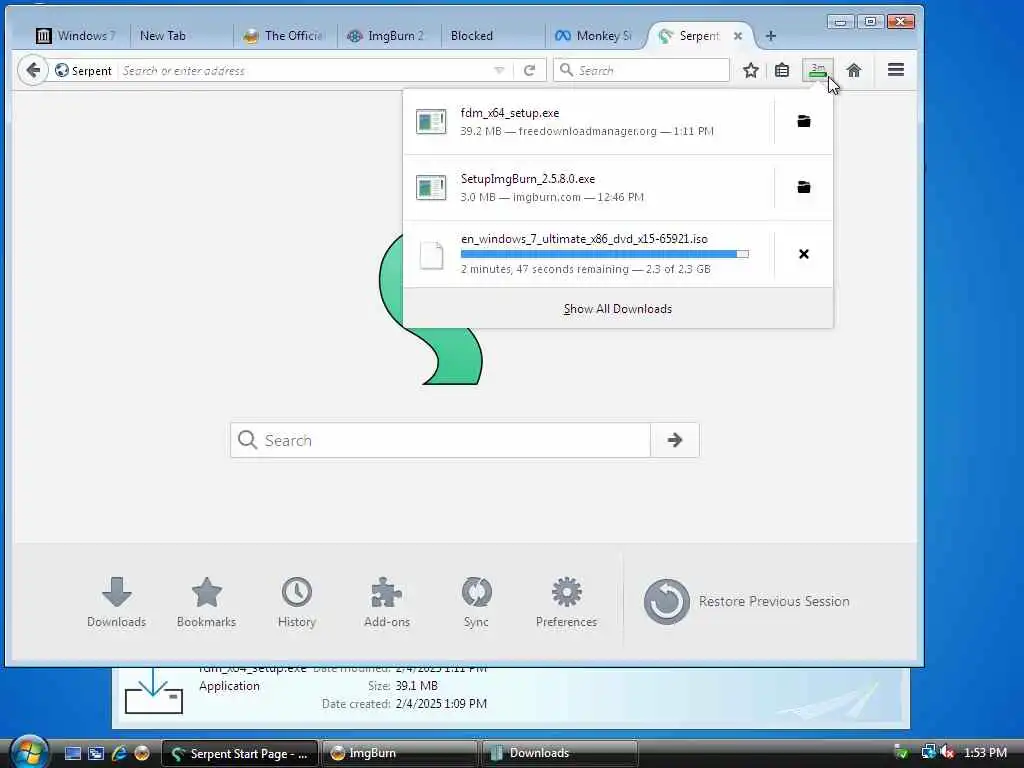Switch to The Official tab

[285, 36]
